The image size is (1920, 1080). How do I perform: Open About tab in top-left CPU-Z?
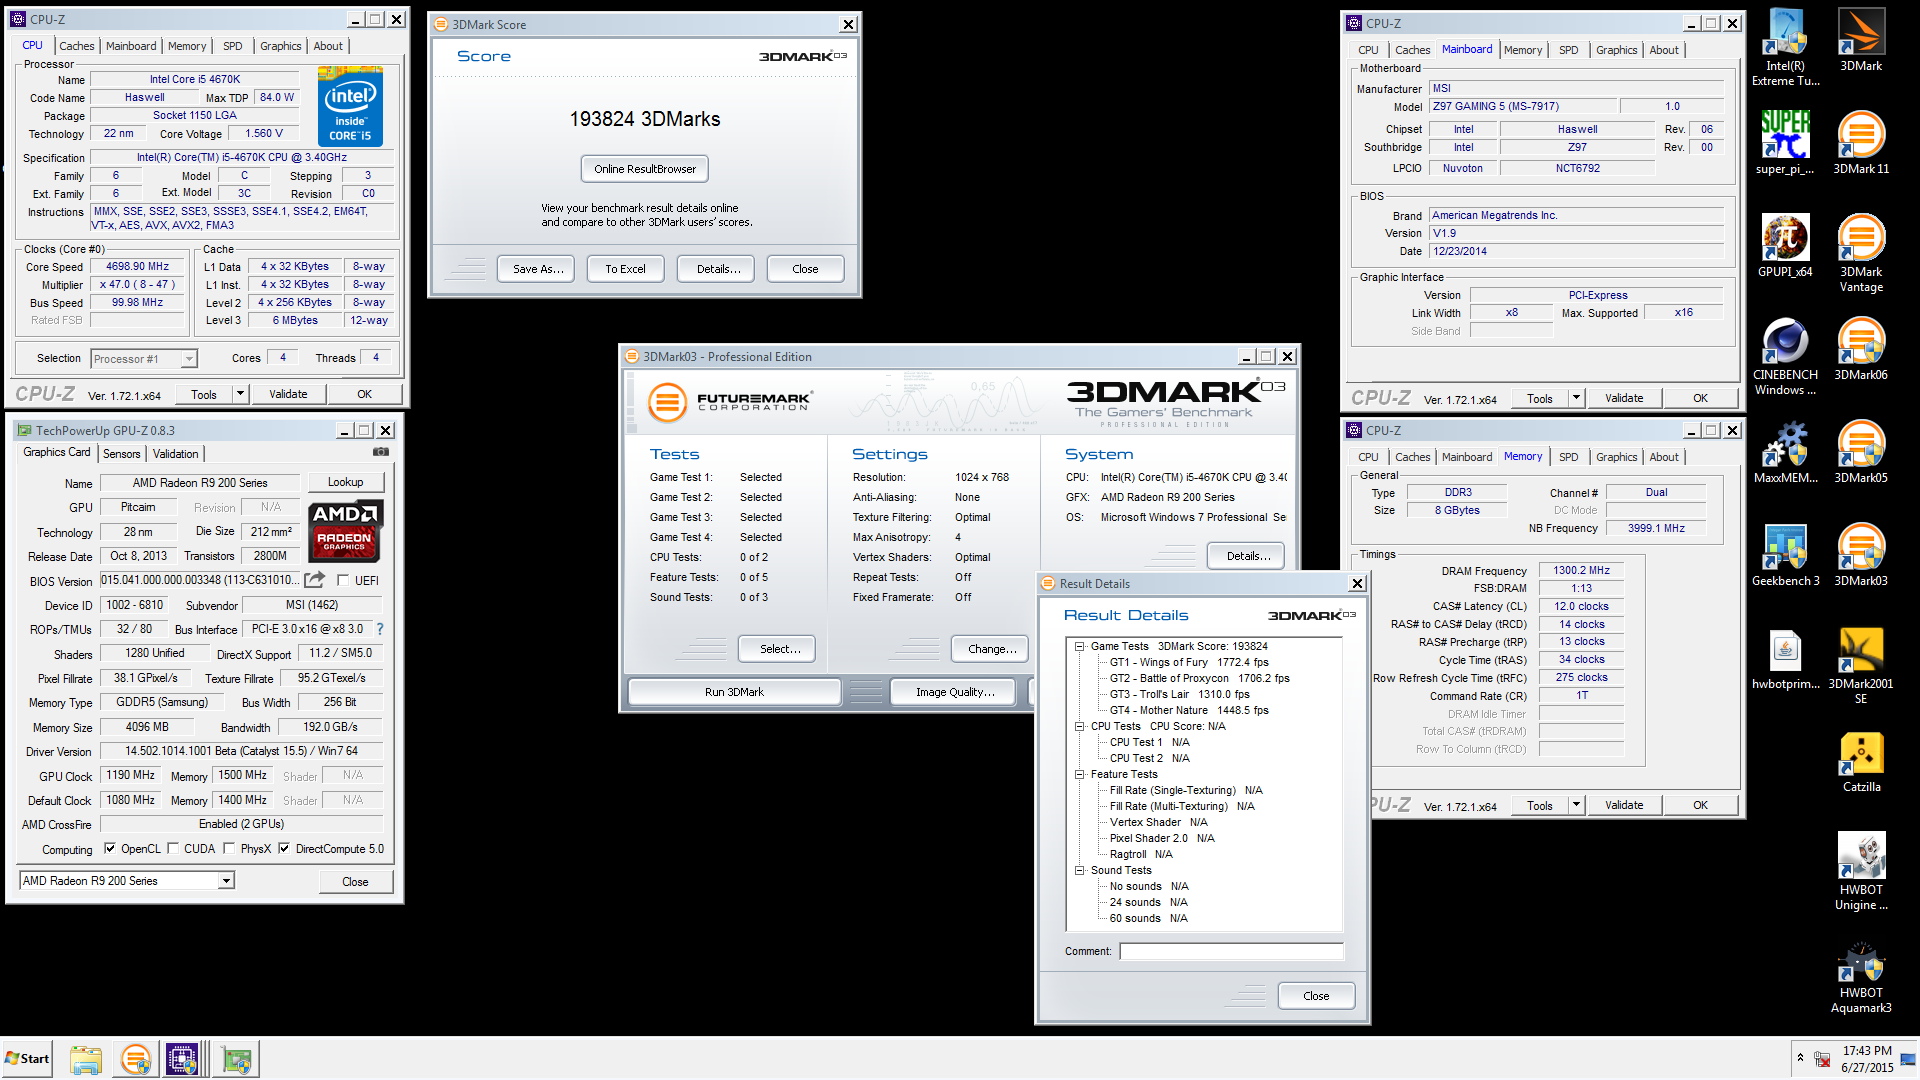pyautogui.click(x=328, y=46)
